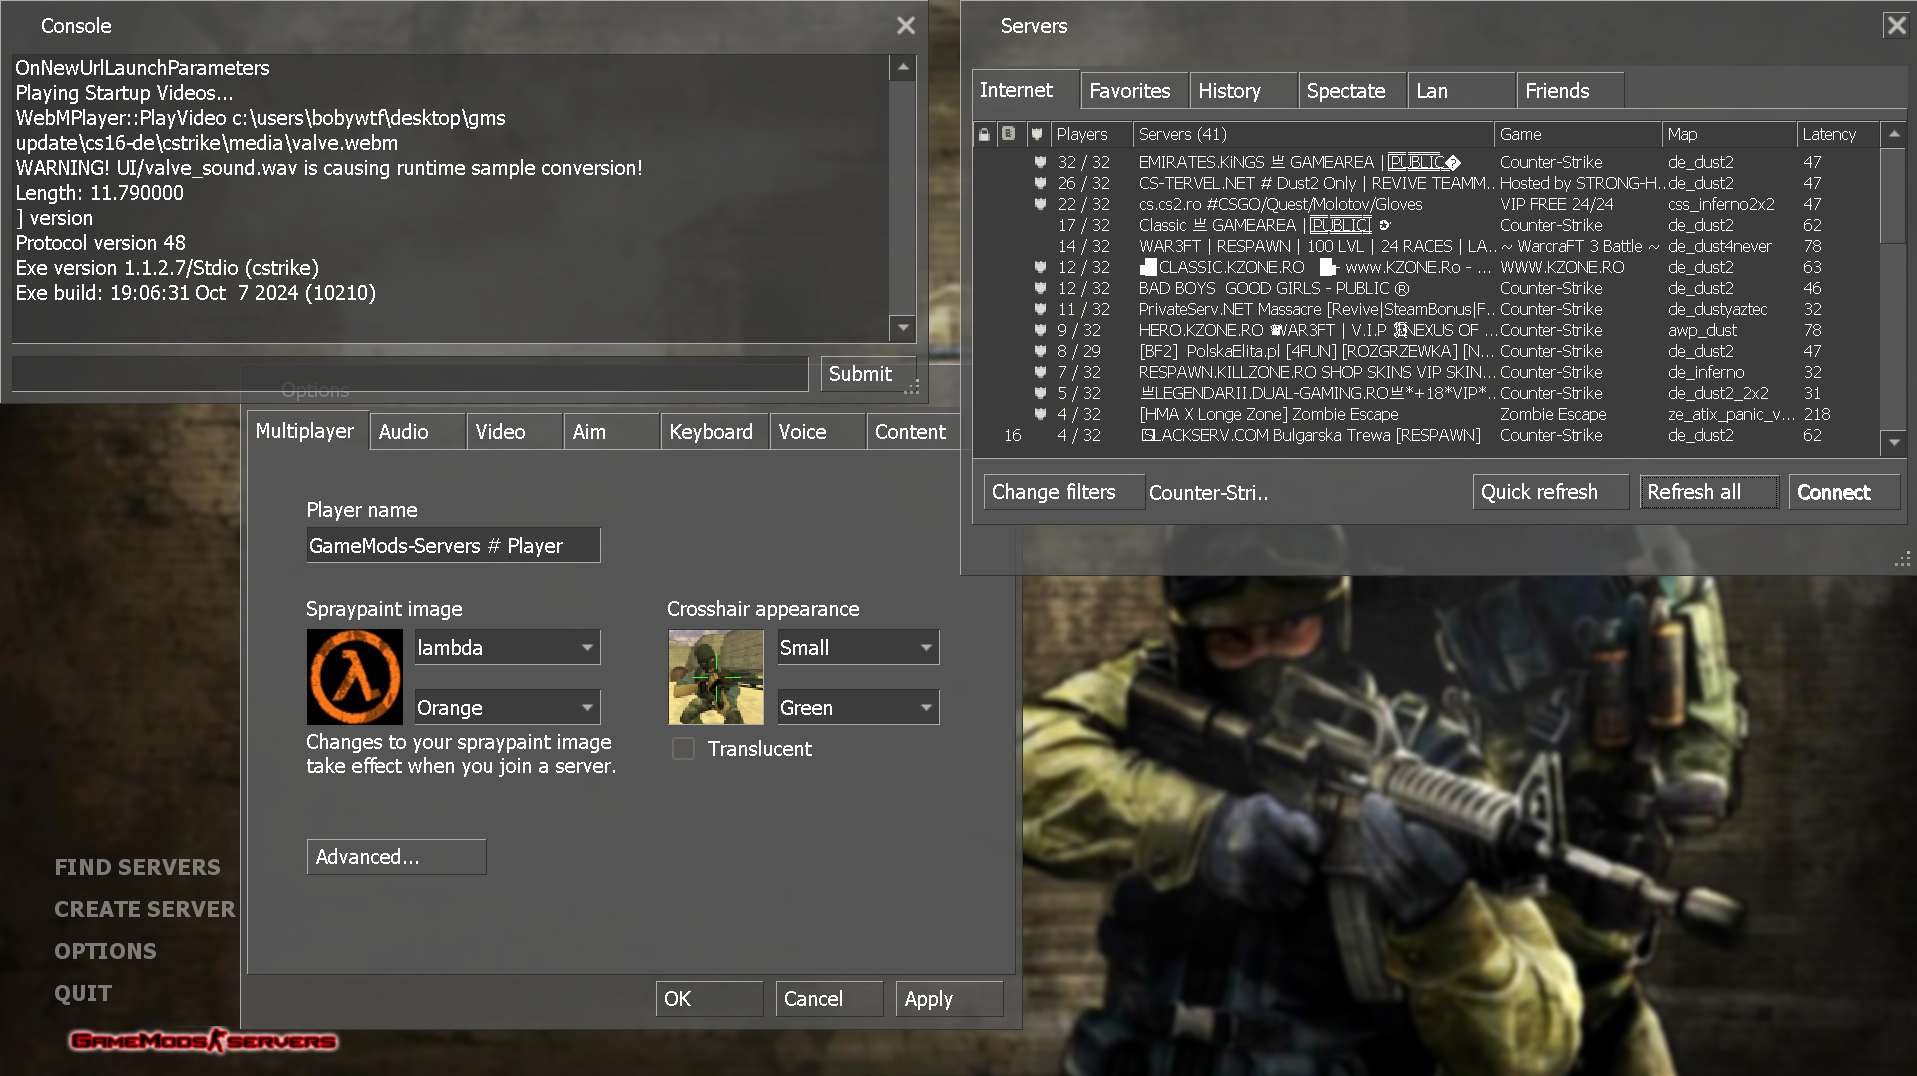The width and height of the screenshot is (1917, 1076).
Task: Sort server list by Map column
Action: pyautogui.click(x=1729, y=134)
